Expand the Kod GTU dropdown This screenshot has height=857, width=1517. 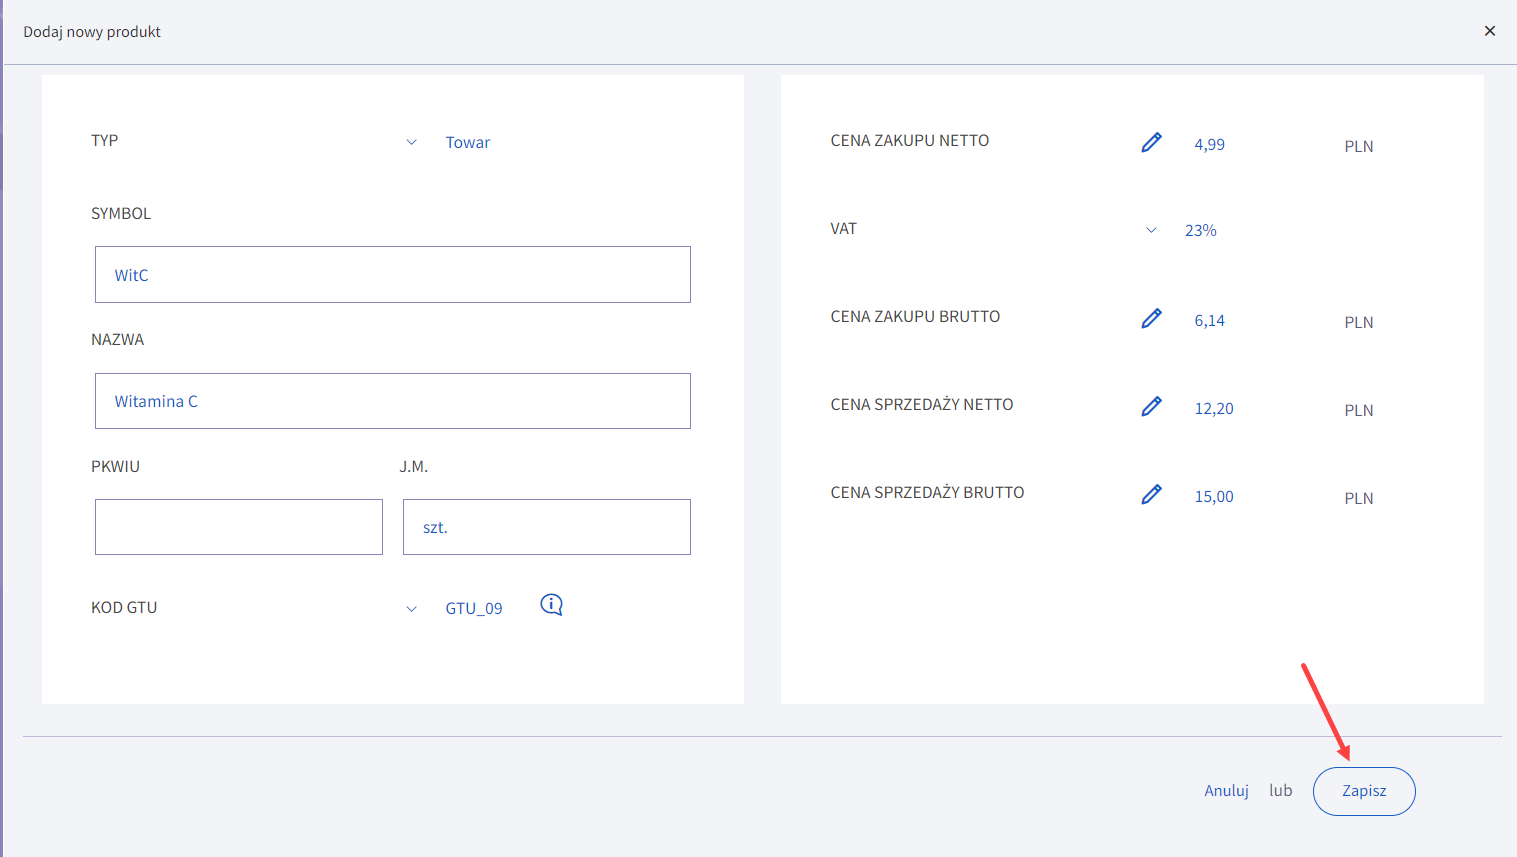pyautogui.click(x=411, y=609)
